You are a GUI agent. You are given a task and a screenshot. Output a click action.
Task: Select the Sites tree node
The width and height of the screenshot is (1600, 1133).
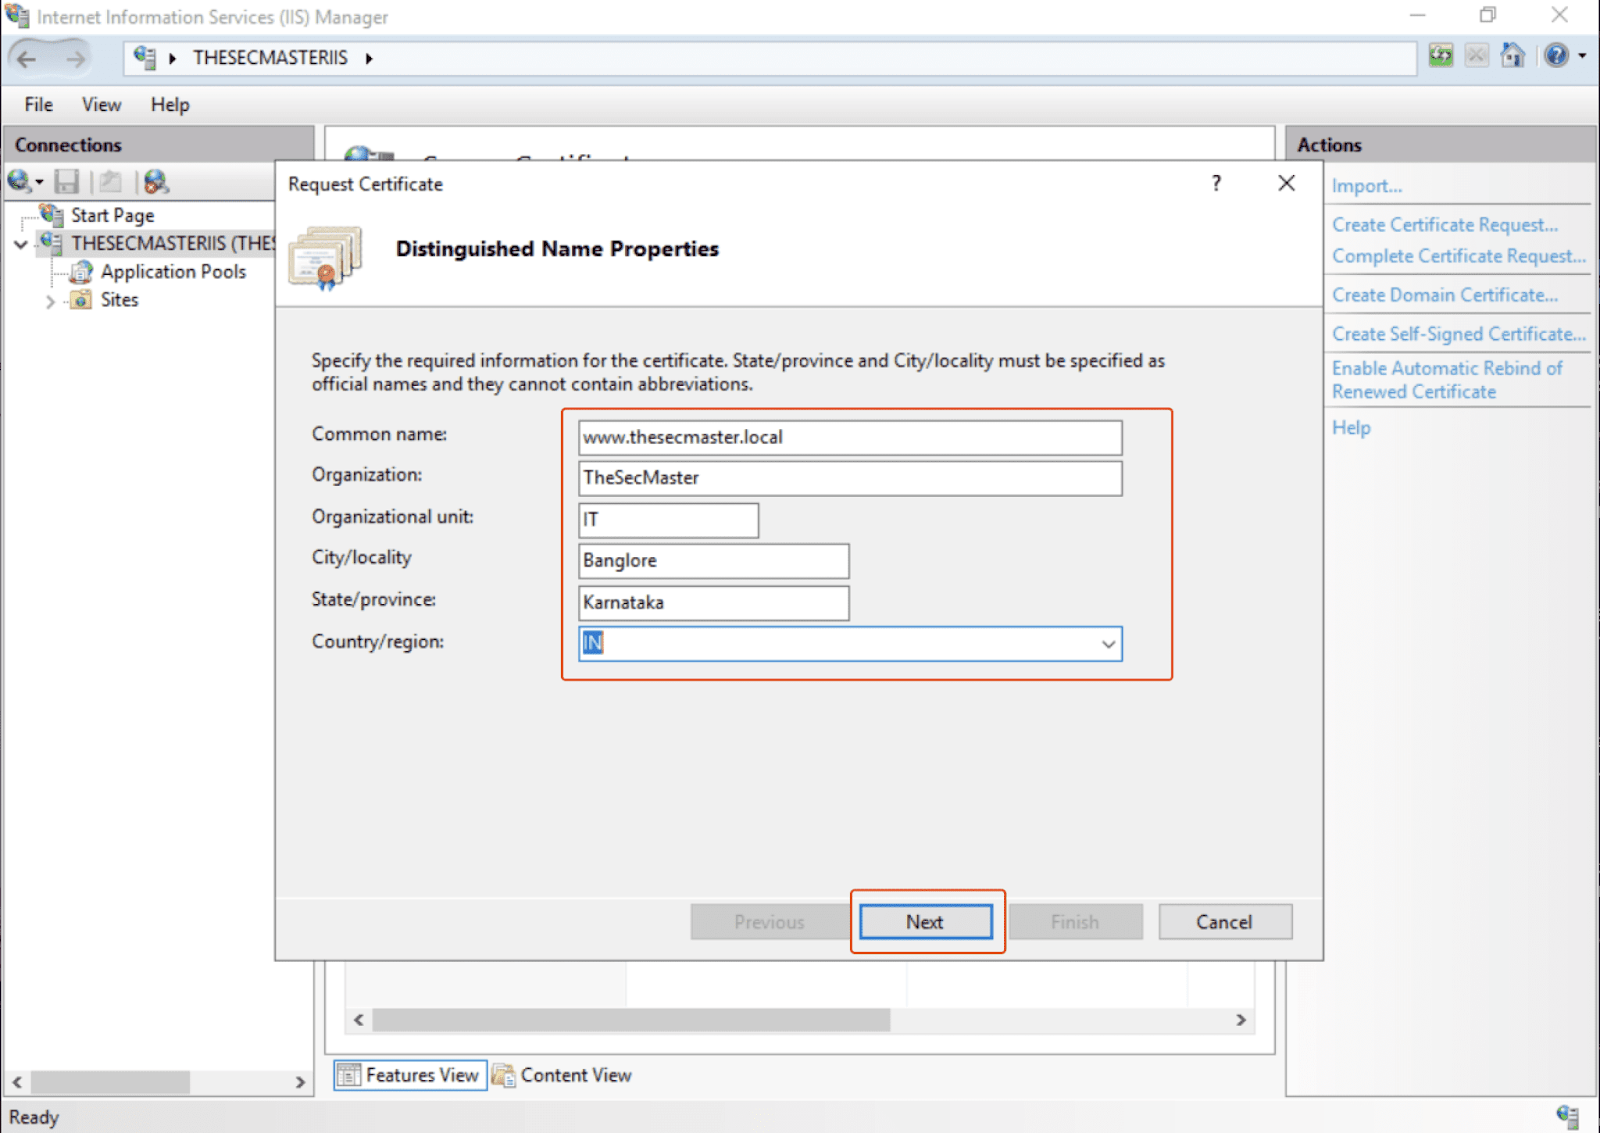click(x=119, y=300)
